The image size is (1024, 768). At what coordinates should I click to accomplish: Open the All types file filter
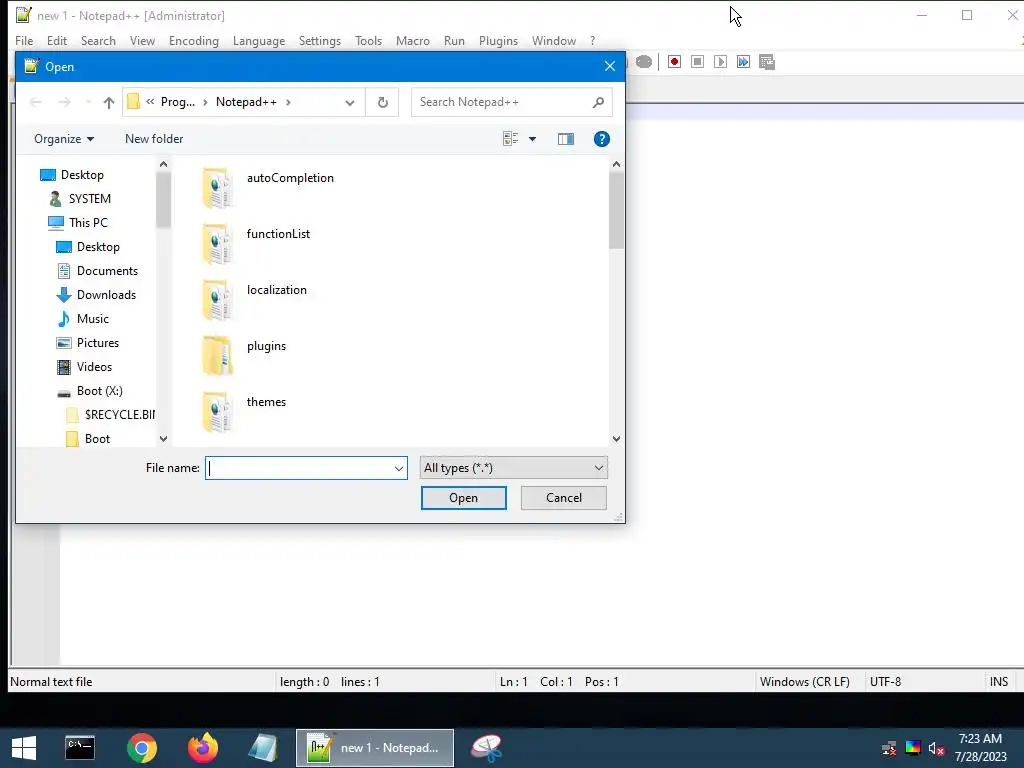[x=513, y=468]
